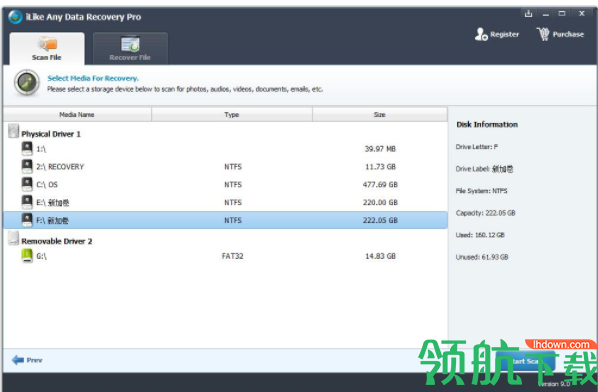Click drive icon of C:\ OS
The image size is (598, 392).
[27, 184]
